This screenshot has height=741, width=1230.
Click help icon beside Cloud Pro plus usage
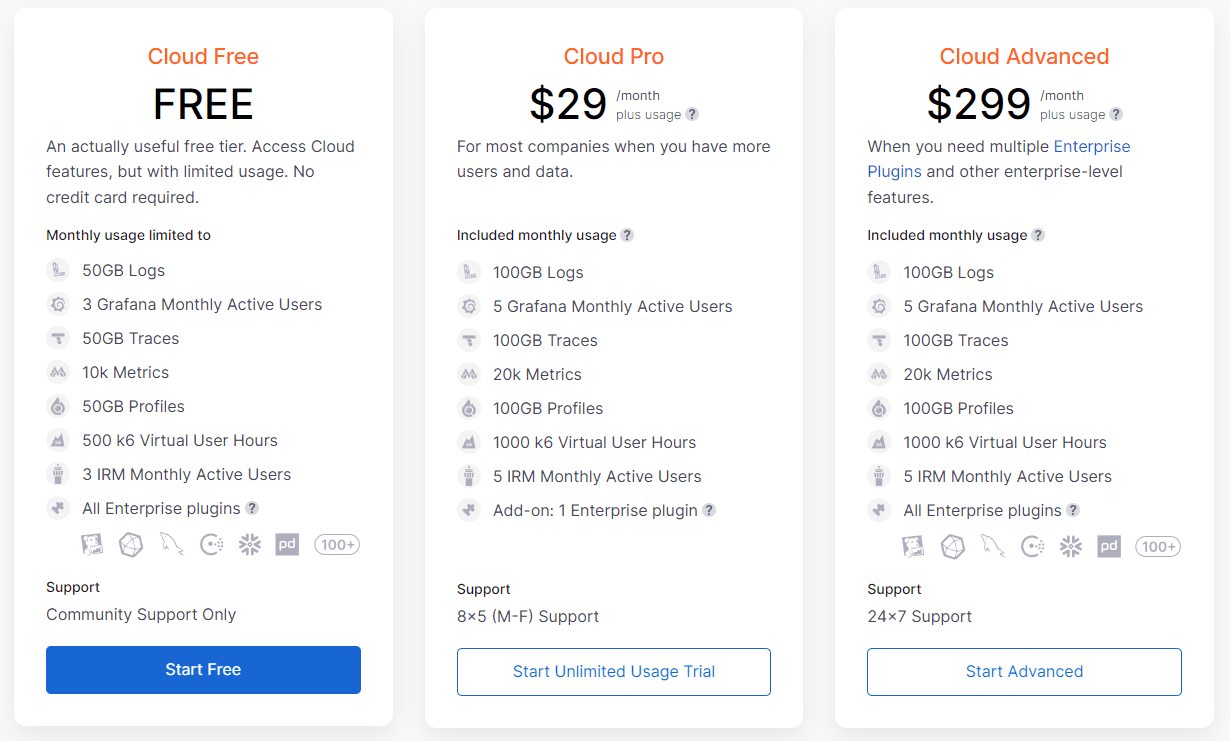point(692,115)
